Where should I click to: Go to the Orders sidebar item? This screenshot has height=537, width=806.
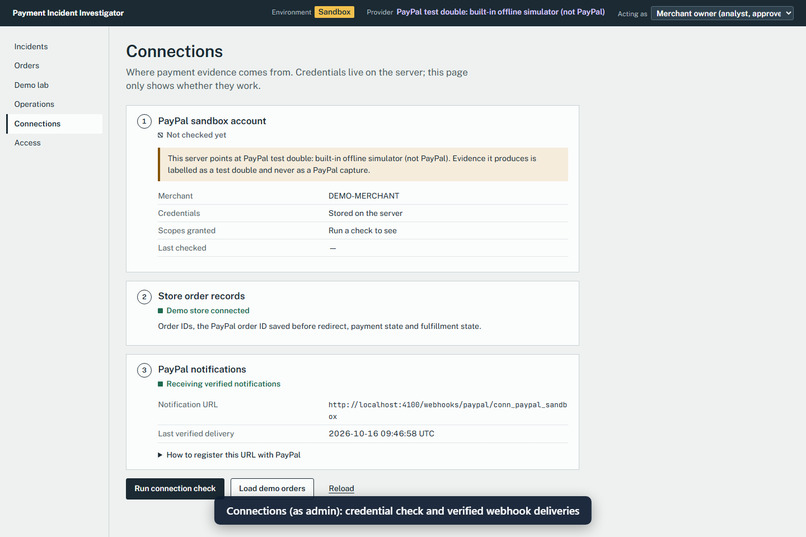27,65
